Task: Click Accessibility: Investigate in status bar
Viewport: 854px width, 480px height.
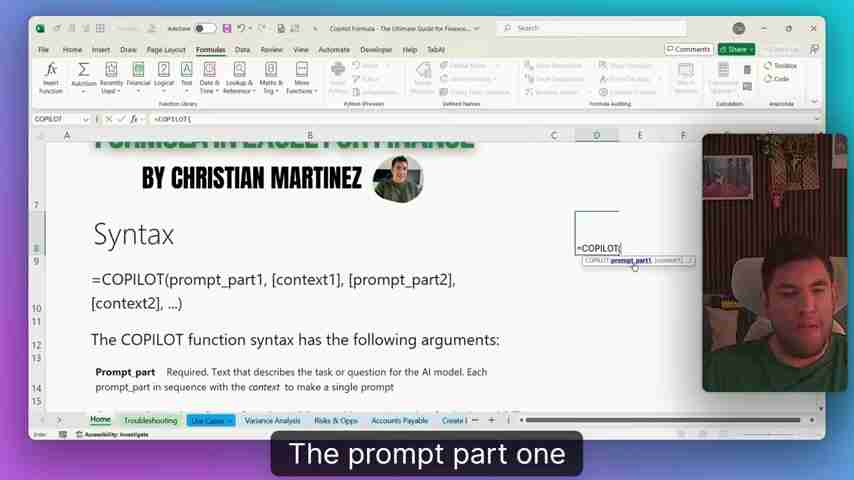Action: point(112,434)
